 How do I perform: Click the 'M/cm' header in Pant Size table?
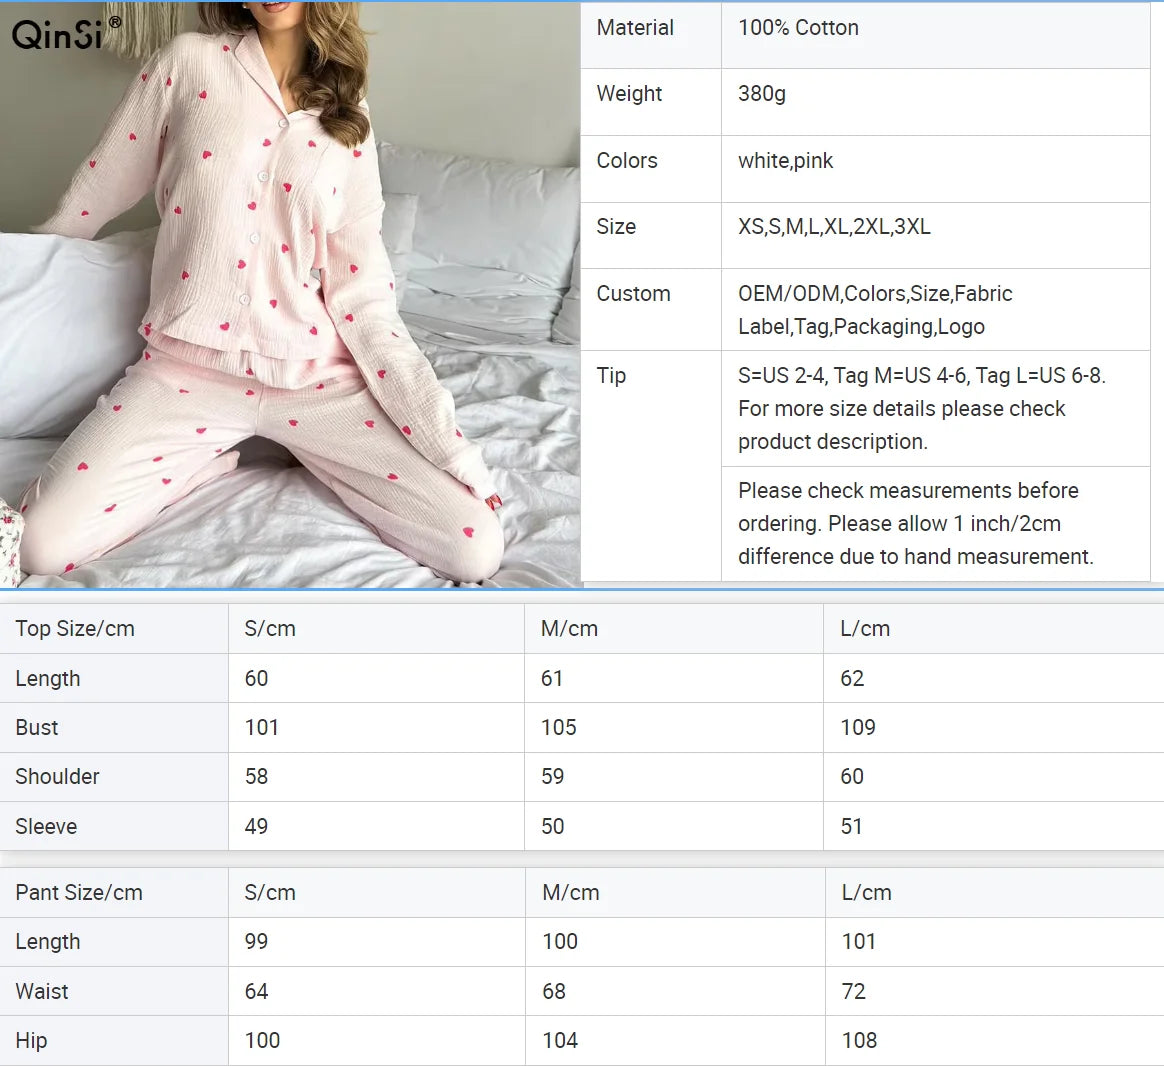point(571,892)
